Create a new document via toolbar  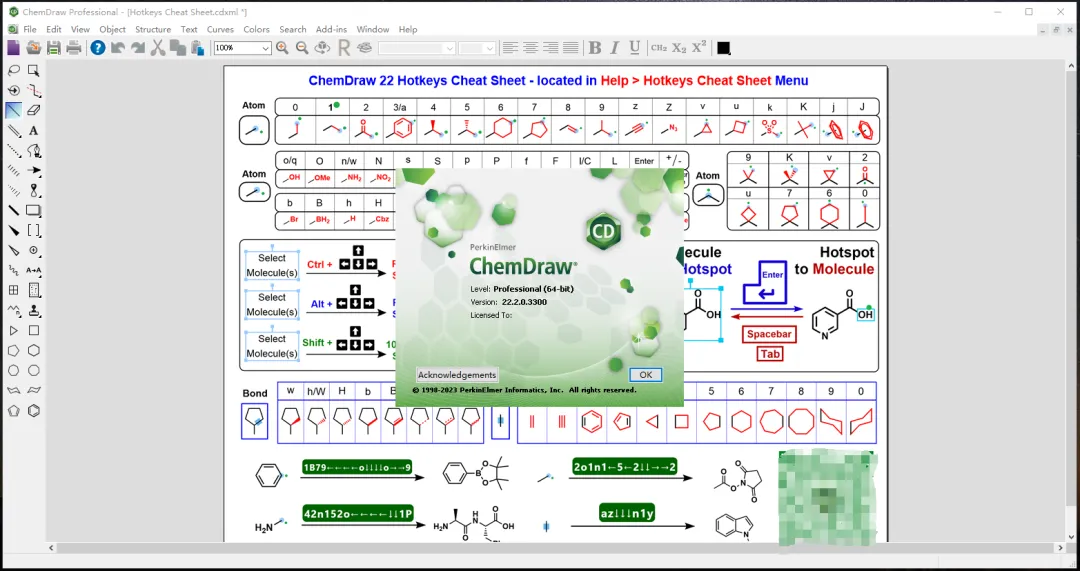coord(14,48)
